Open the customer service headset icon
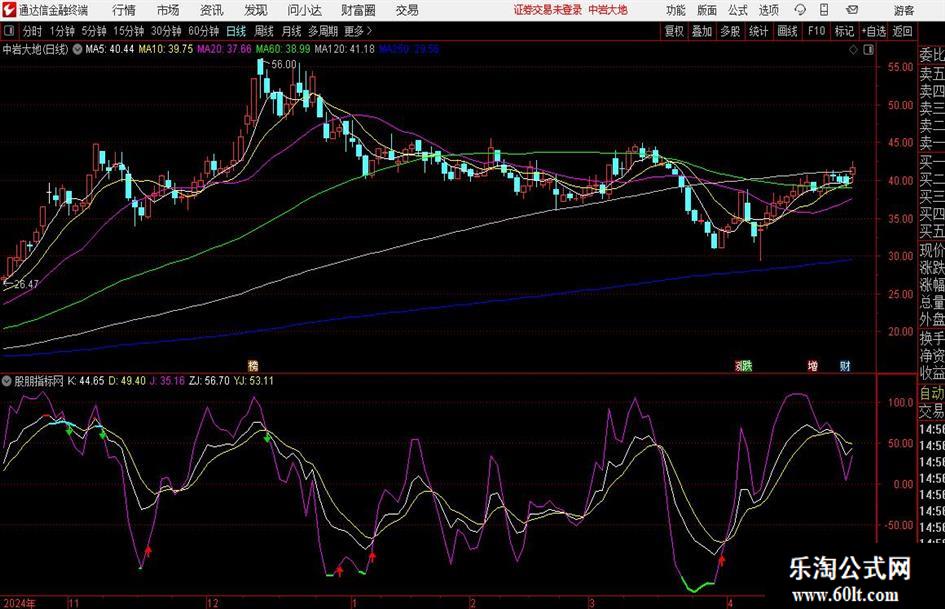Viewport: 945px width, 609px height. coord(800,10)
